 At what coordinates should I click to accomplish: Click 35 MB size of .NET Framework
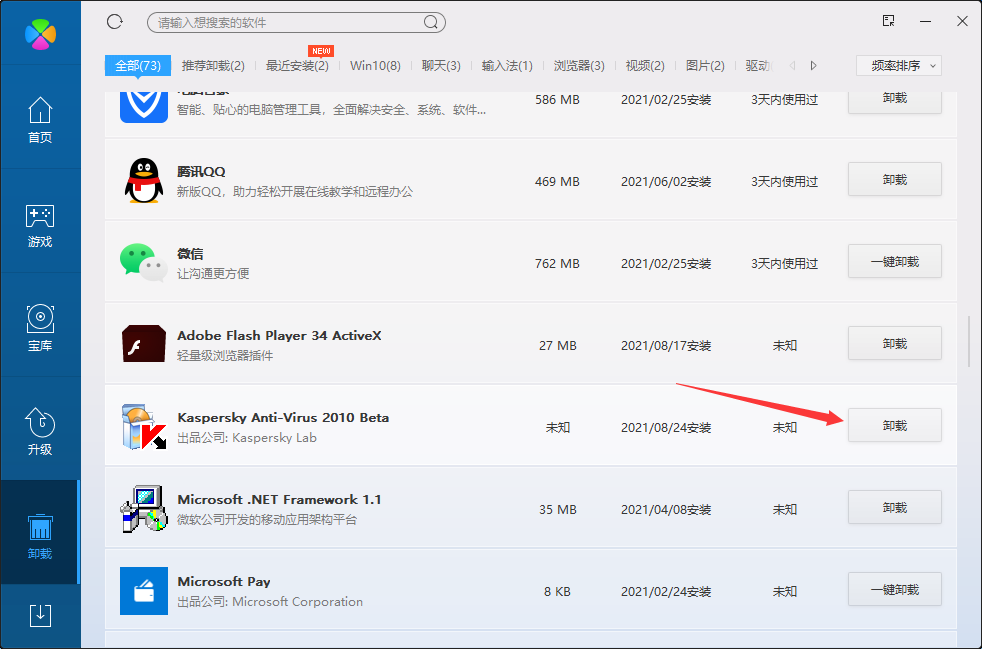coord(557,510)
